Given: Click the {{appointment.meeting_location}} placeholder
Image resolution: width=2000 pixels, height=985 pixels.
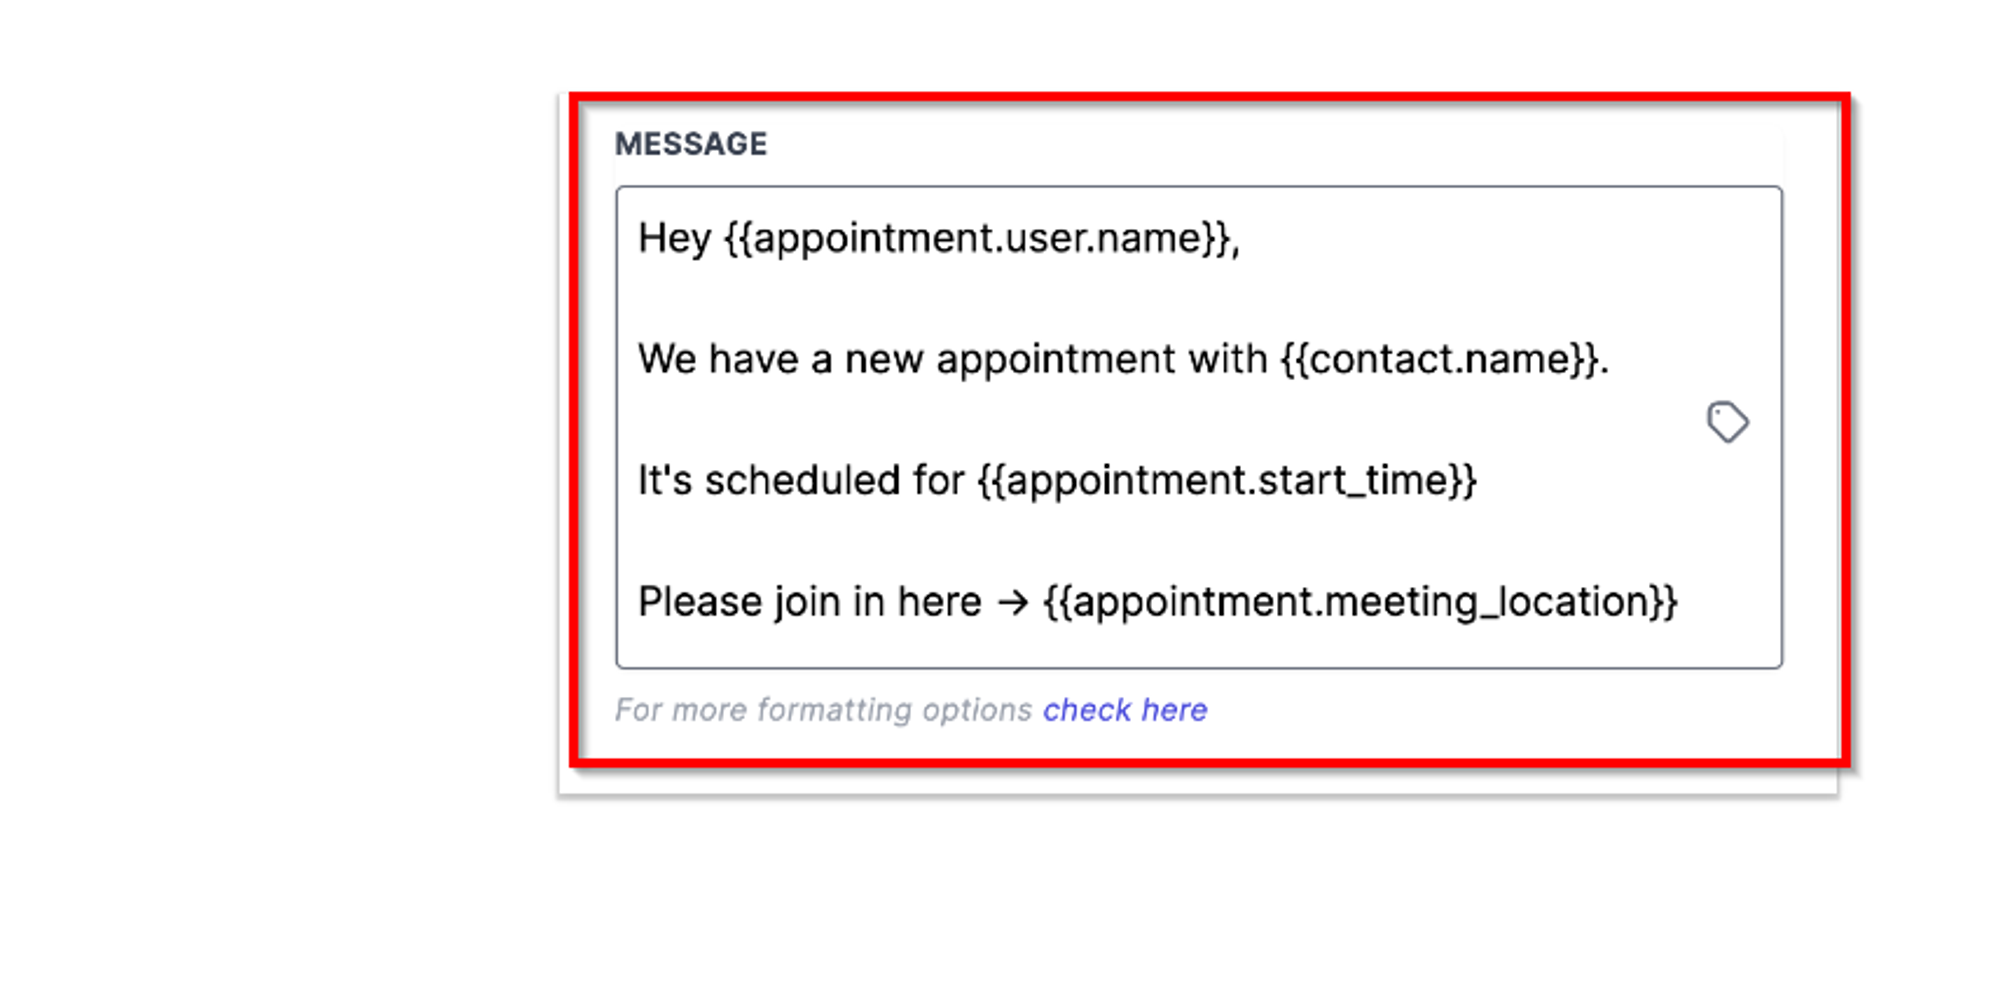Looking at the screenshot, I should (x=1360, y=603).
